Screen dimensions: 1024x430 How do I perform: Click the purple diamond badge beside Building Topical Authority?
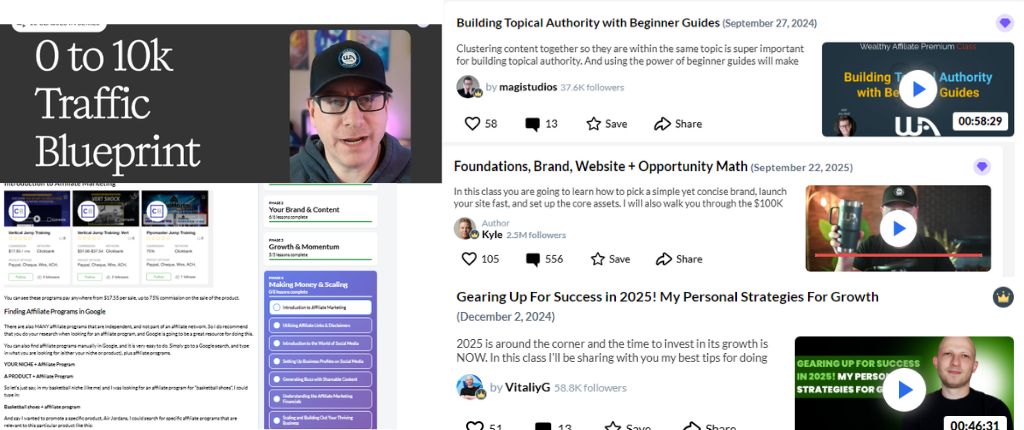(1004, 24)
